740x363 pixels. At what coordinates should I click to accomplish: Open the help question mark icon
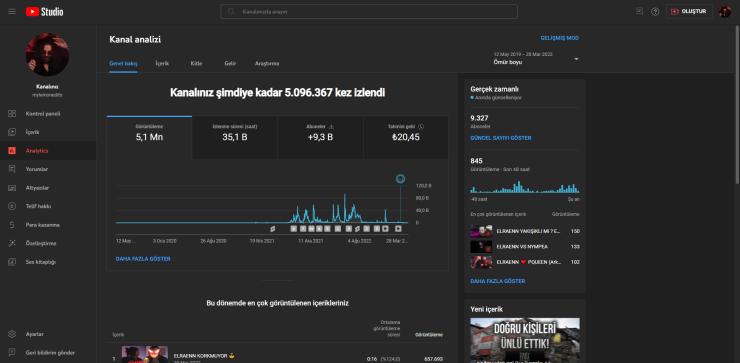655,11
